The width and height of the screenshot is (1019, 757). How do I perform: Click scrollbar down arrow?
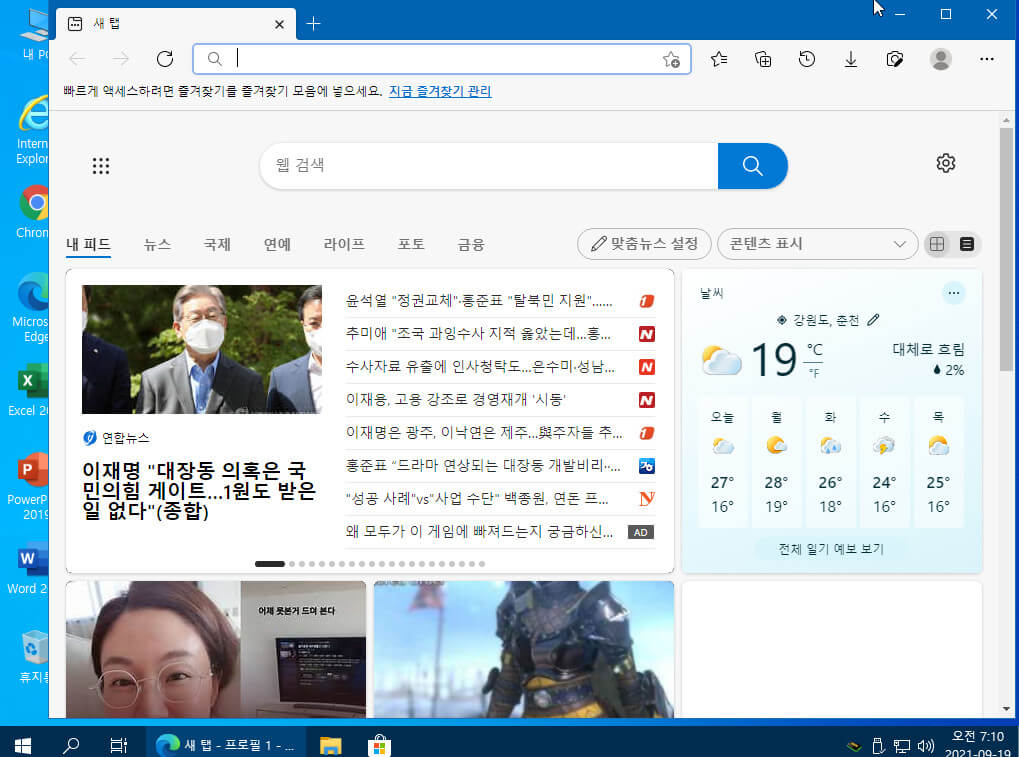pos(1006,710)
